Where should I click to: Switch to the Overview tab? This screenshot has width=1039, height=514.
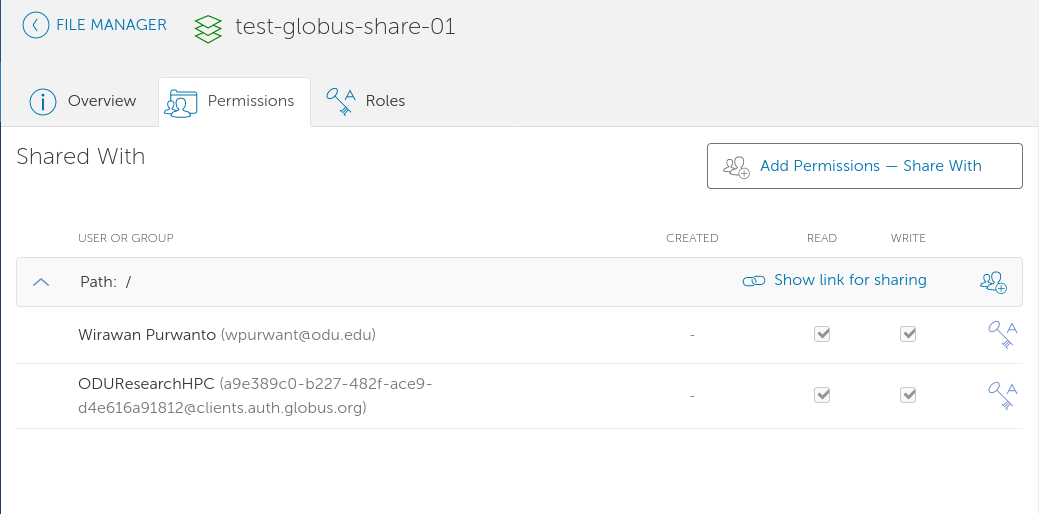coord(101,101)
